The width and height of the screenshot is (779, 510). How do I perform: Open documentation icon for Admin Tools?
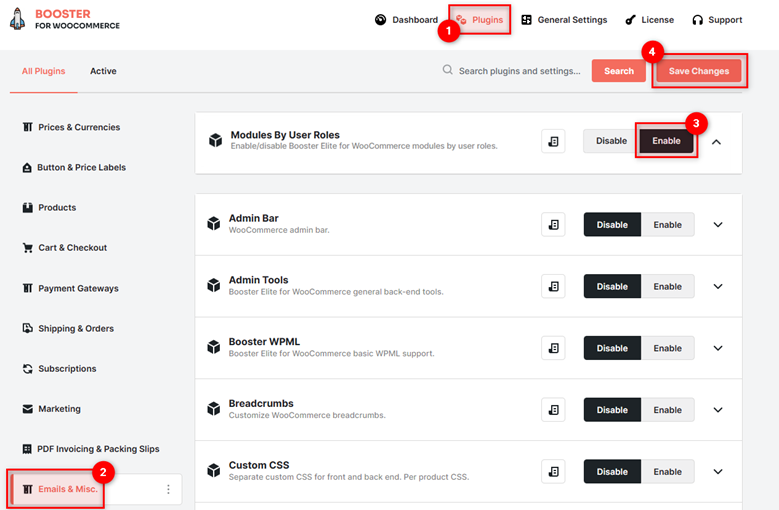pos(553,287)
